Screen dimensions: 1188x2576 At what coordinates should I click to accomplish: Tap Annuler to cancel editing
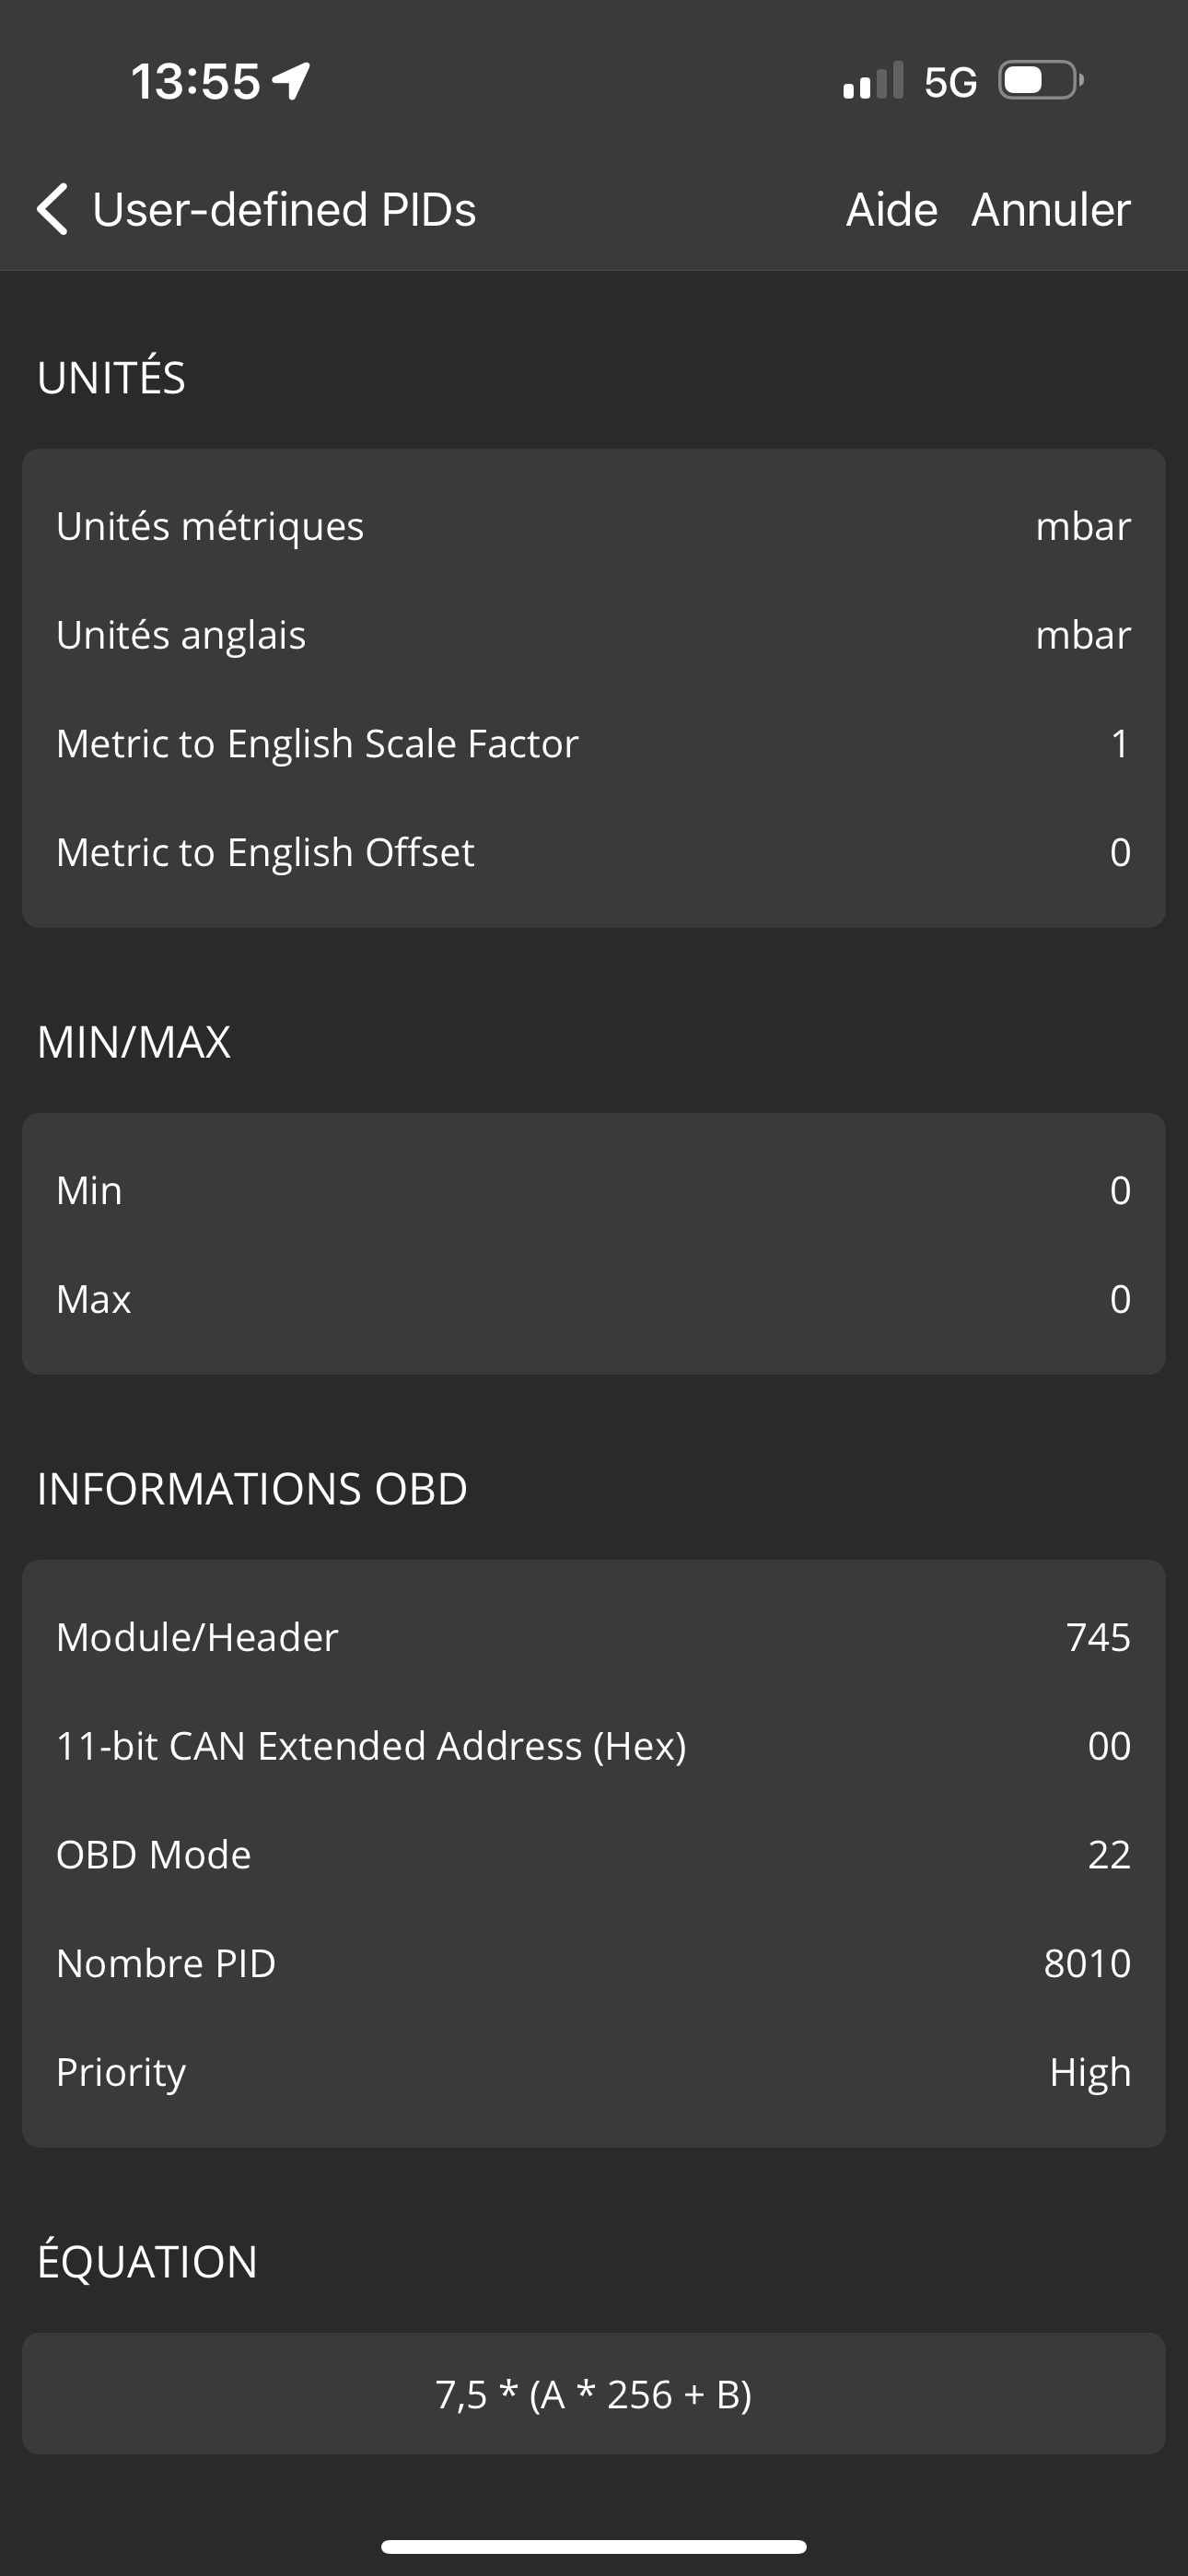click(1050, 210)
